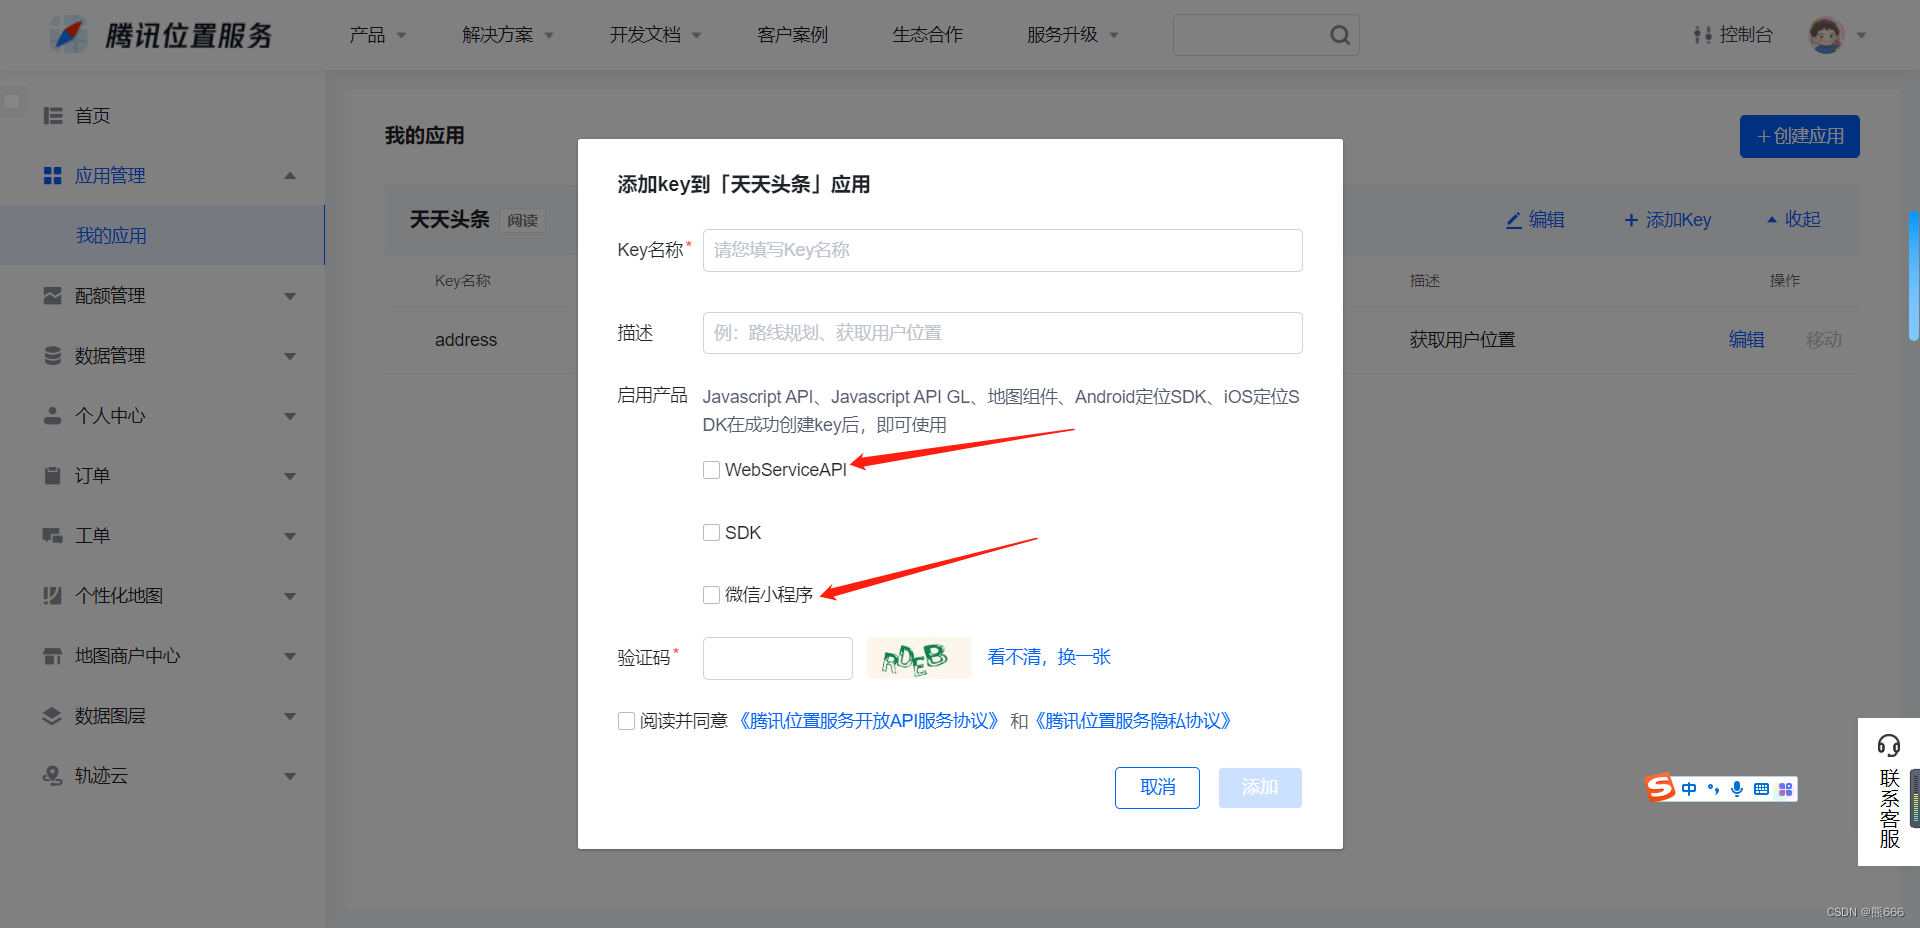
Task: Toggle the IME 中 language indicator
Action: pyautogui.click(x=1689, y=789)
